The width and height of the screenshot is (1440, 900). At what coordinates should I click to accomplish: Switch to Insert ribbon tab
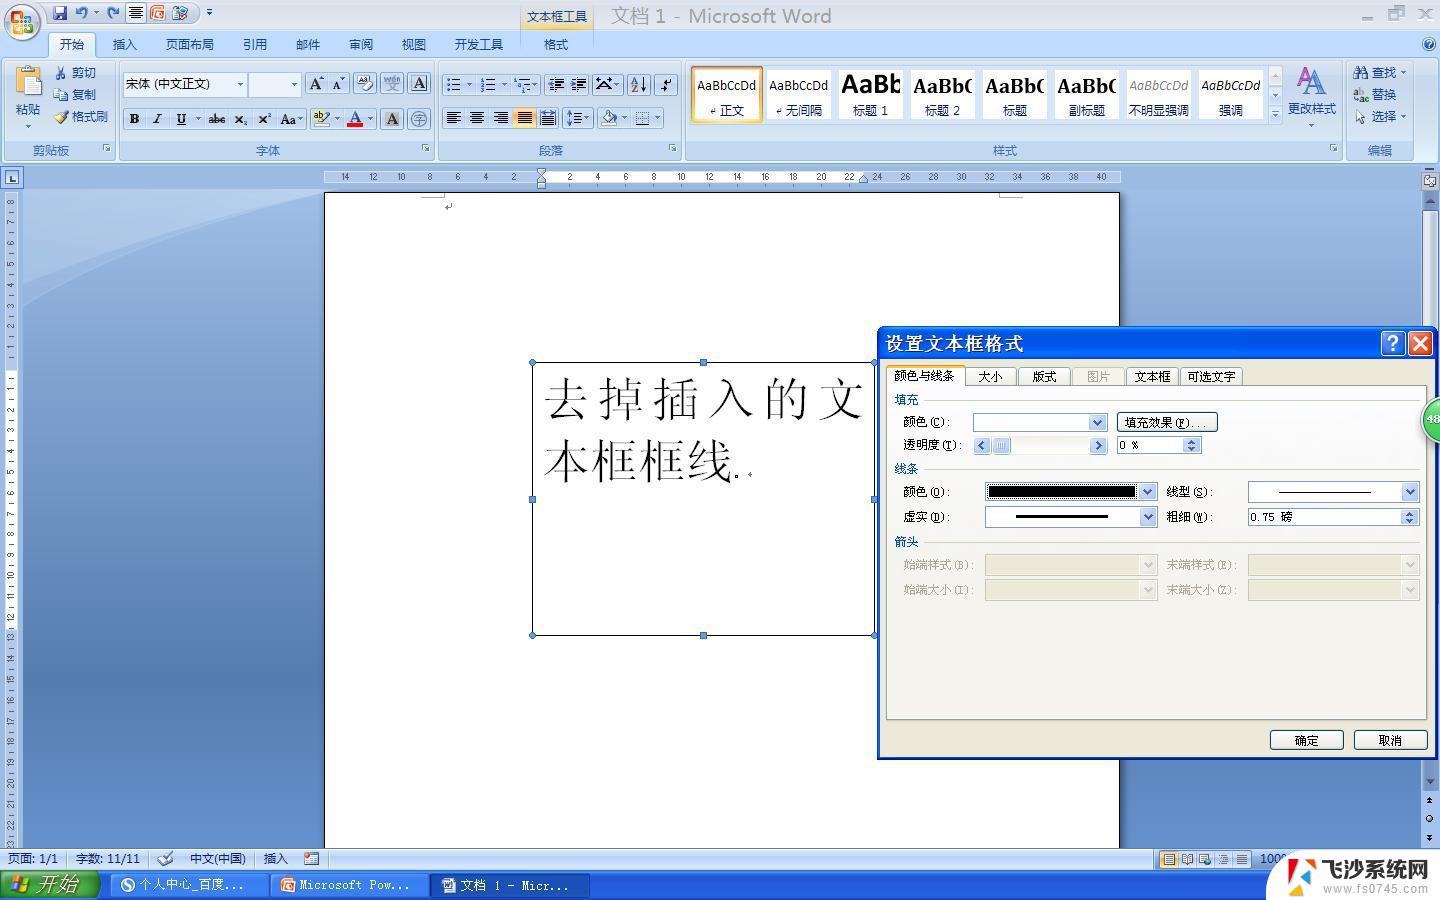click(124, 44)
